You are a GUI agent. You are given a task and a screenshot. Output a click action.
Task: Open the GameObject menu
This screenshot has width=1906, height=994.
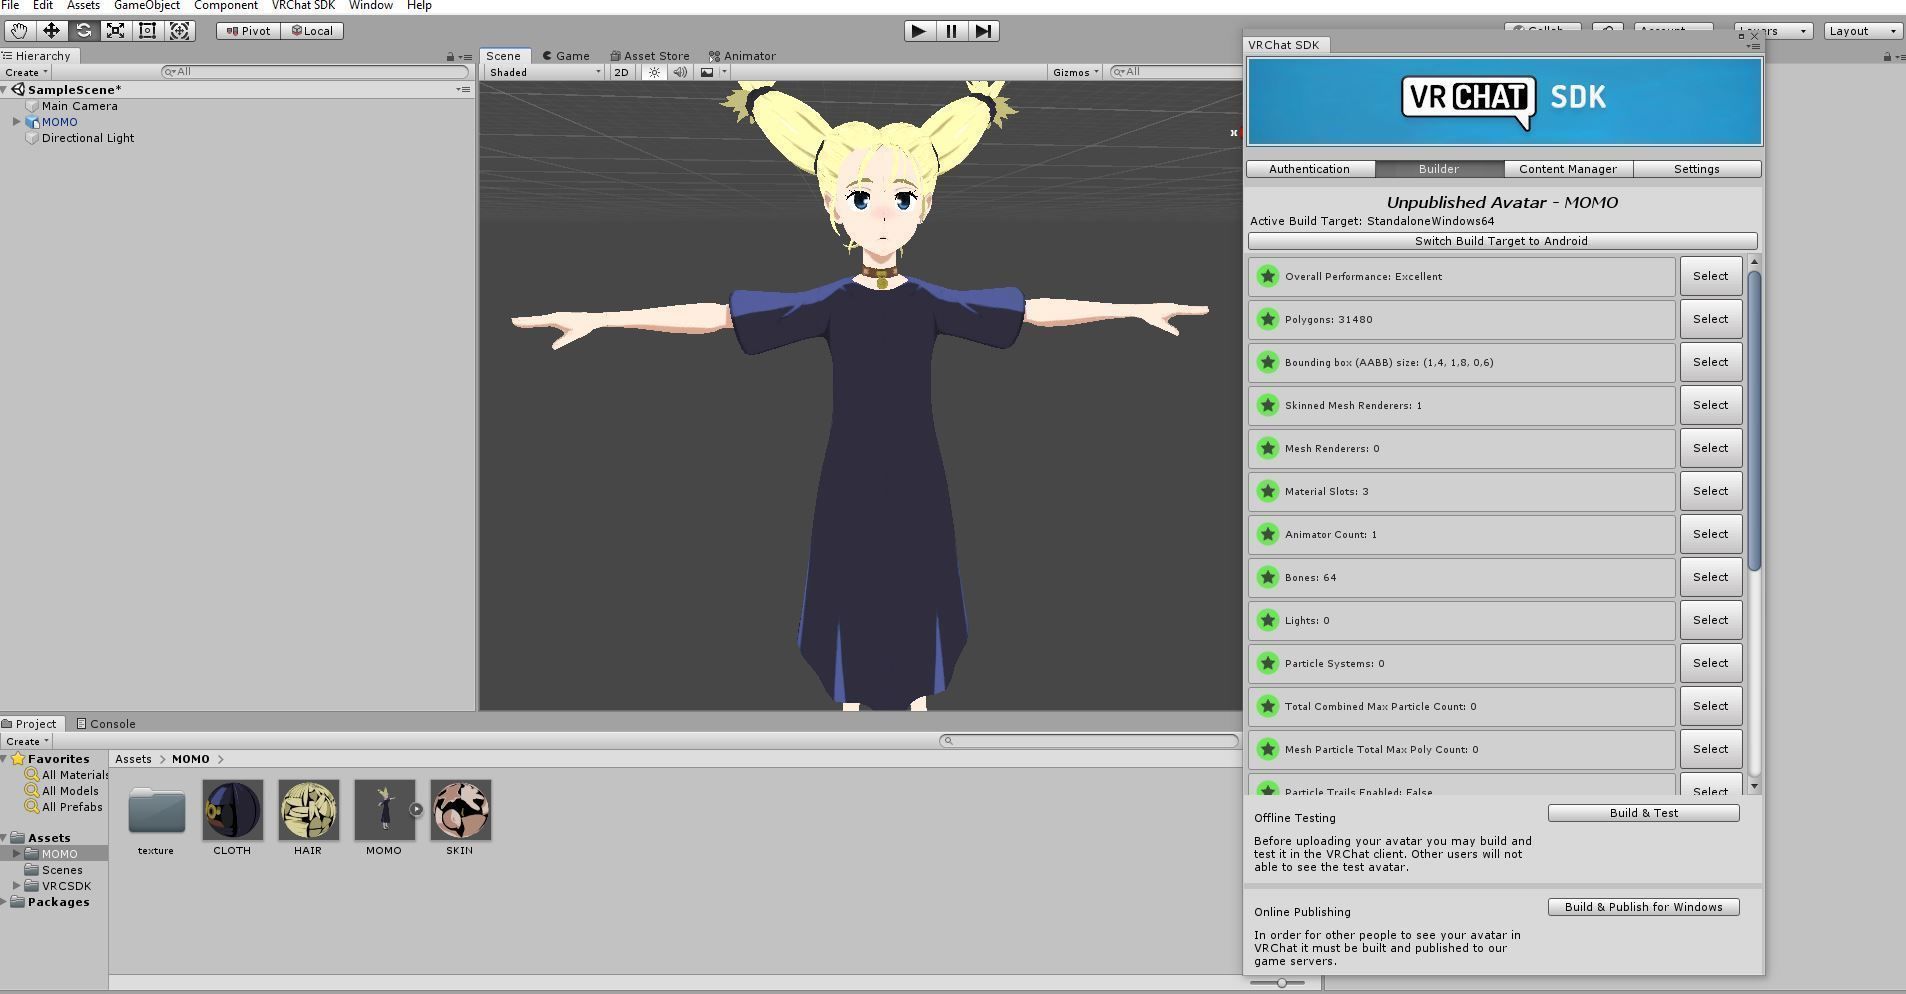147,6
